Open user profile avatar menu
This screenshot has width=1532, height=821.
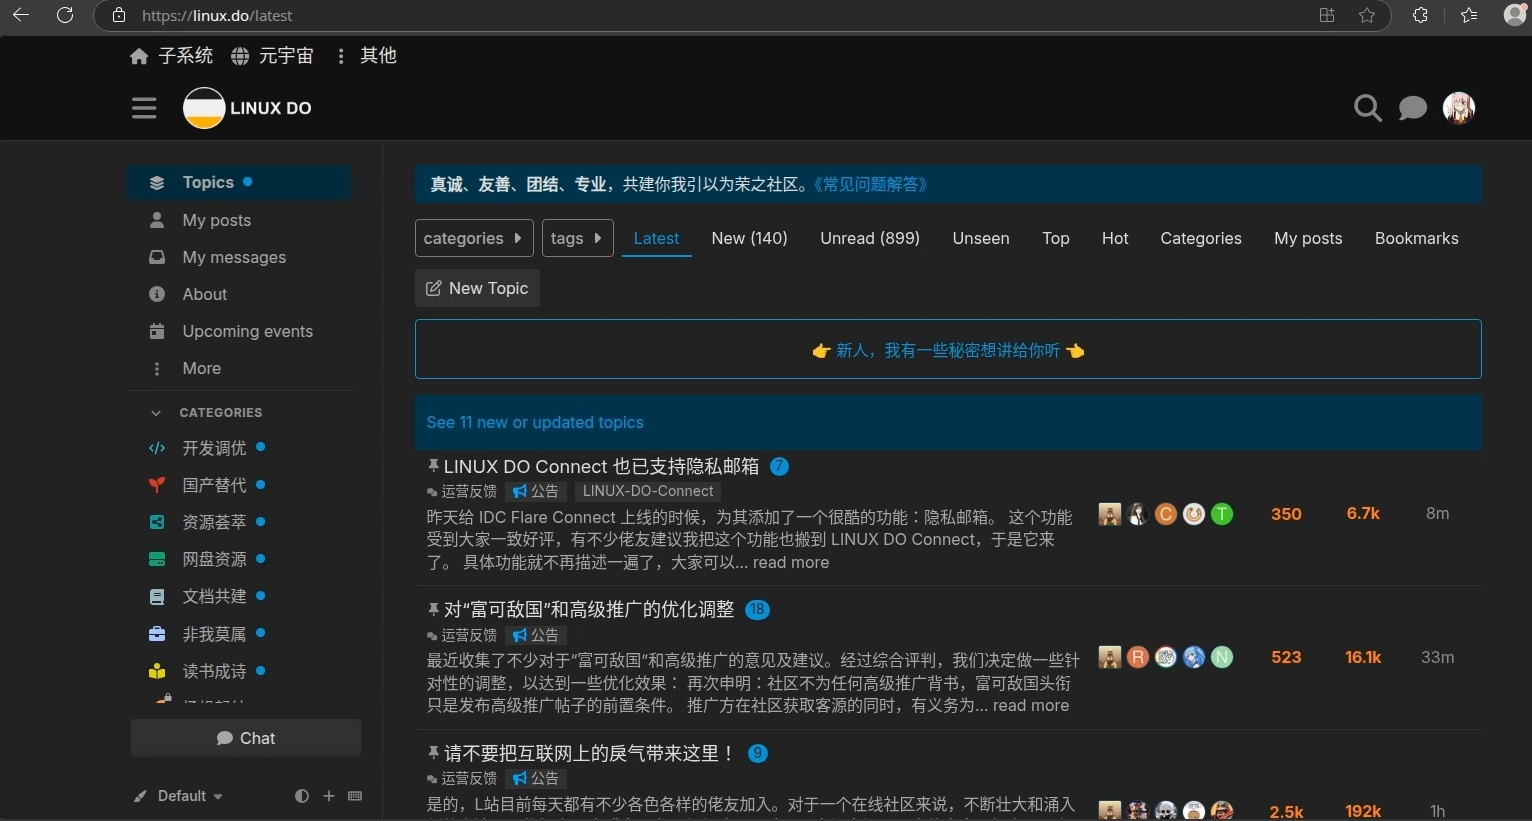point(1458,108)
